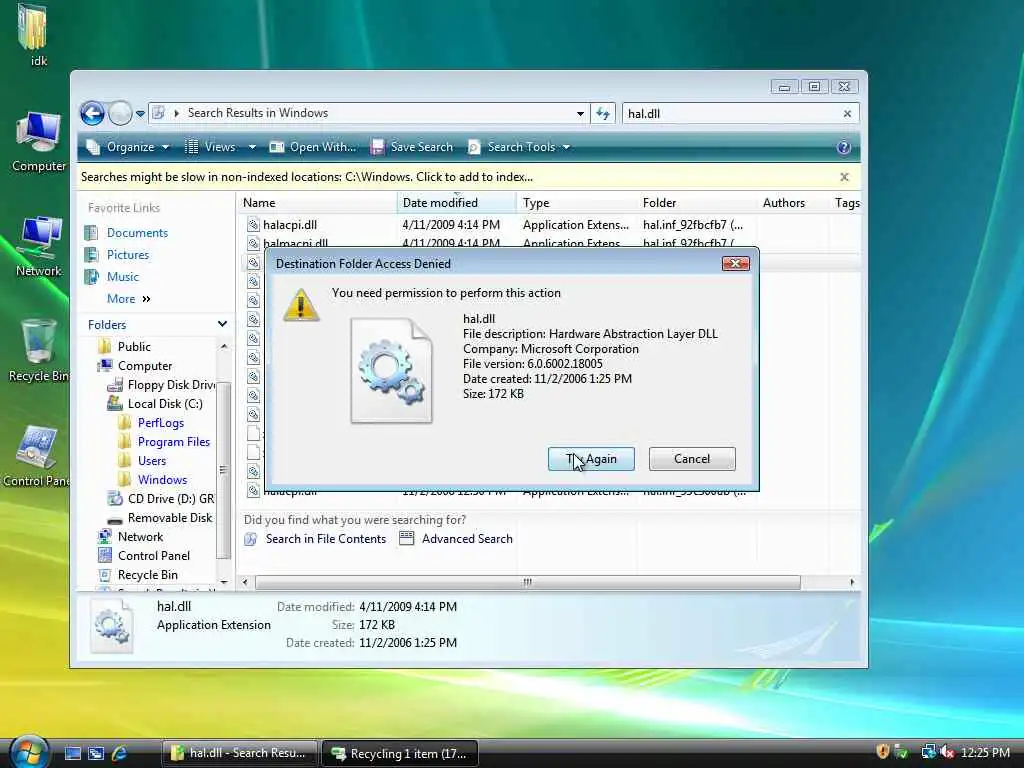Select the first halacpi.dll file
This screenshot has width=1024, height=768.
click(290, 225)
